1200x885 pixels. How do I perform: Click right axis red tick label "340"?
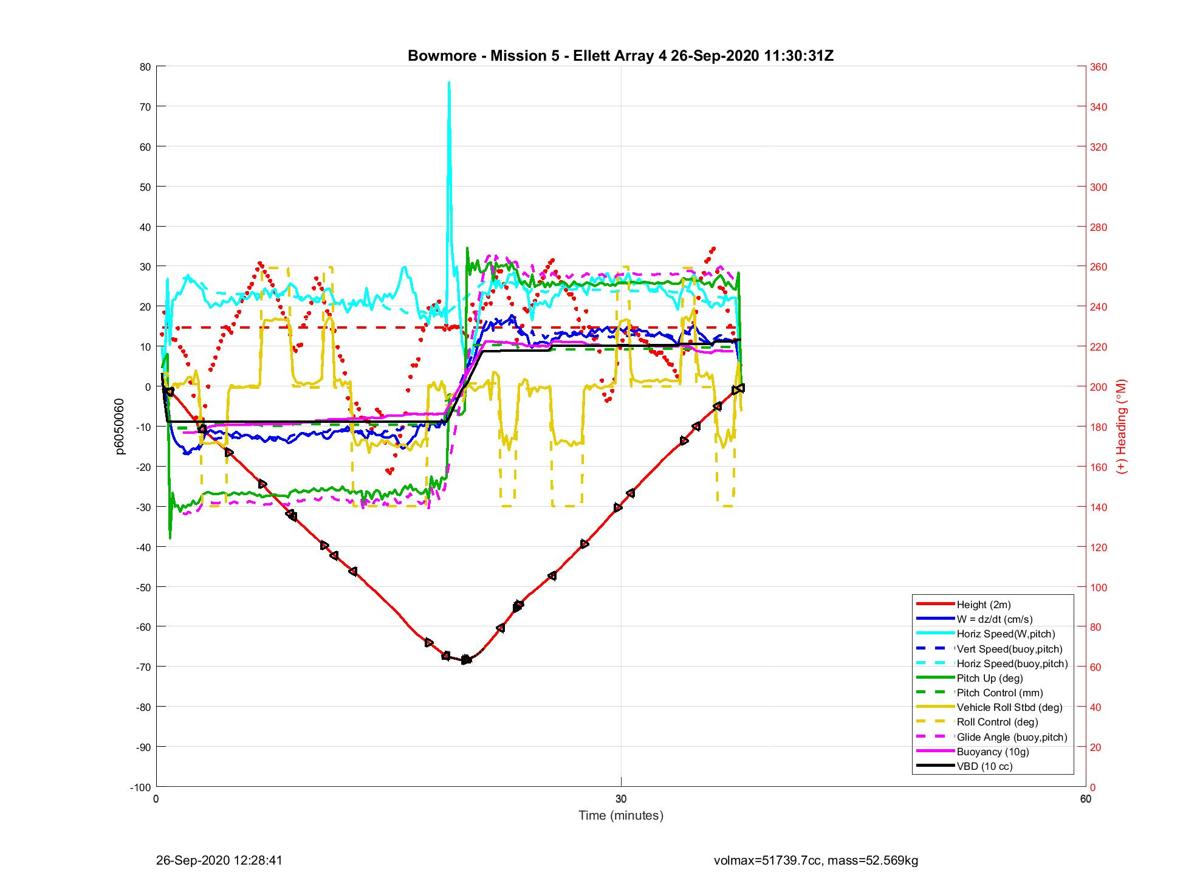click(x=1099, y=107)
